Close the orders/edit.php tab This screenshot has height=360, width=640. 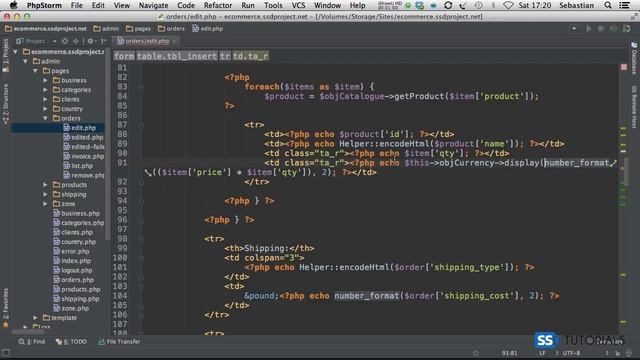point(174,41)
